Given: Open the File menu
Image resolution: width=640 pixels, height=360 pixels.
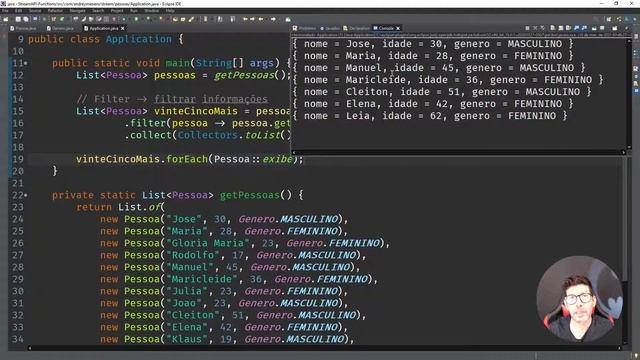Looking at the screenshot, I should pyautogui.click(x=5, y=11).
